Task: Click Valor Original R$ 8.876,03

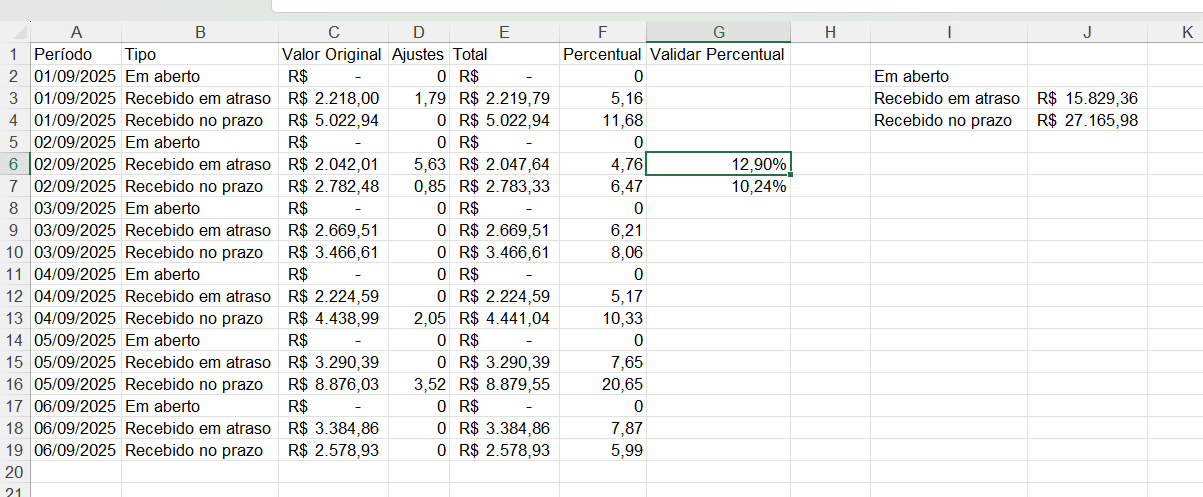Action: tap(333, 384)
